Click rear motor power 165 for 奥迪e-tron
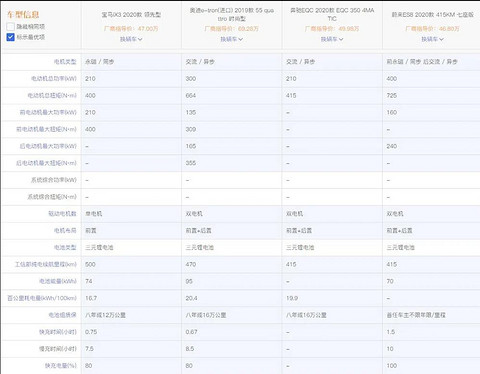This screenshot has width=480, height=374. 191,146
